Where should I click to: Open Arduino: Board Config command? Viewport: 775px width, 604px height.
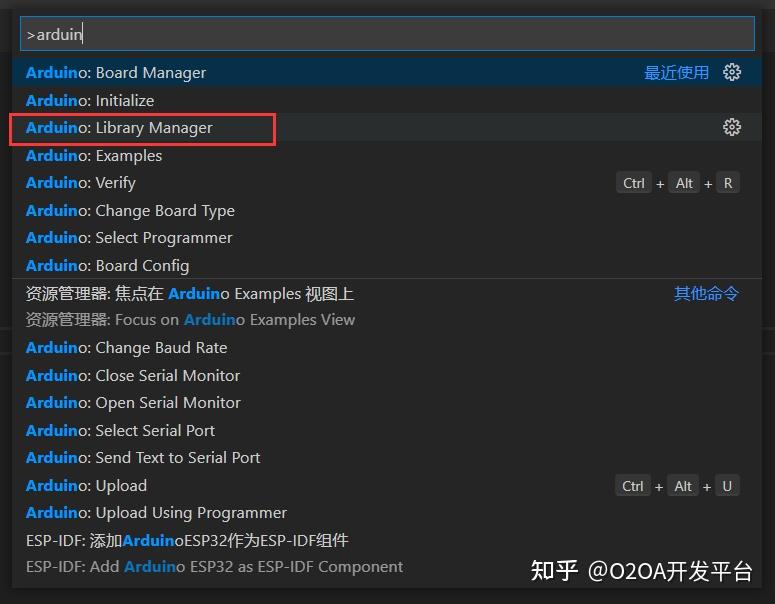click(387, 265)
